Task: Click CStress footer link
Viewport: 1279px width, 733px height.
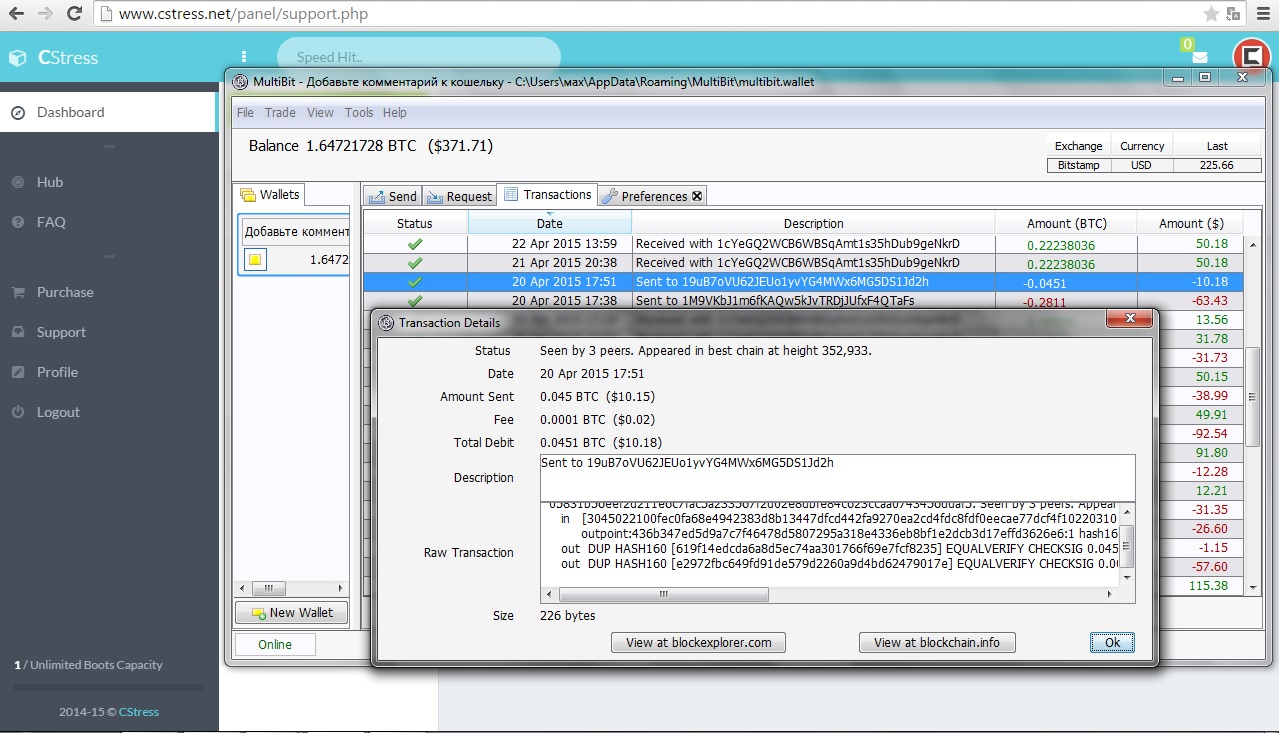Action: [139, 712]
